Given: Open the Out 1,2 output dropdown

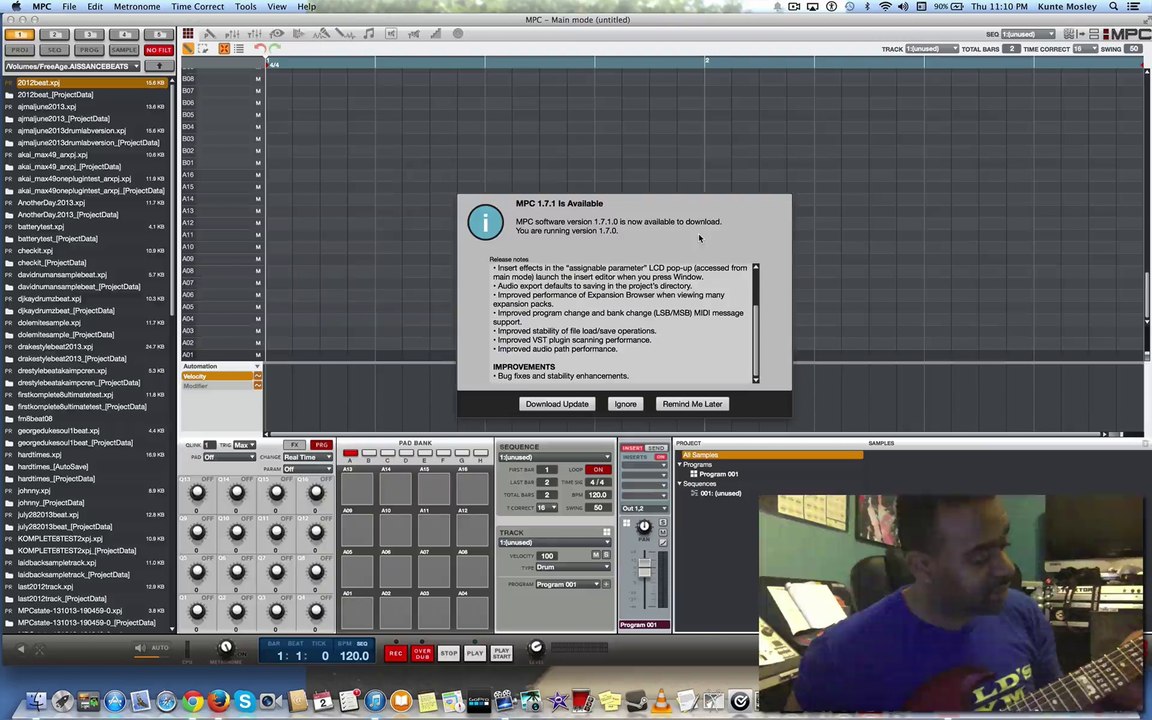Looking at the screenshot, I should 644,508.
